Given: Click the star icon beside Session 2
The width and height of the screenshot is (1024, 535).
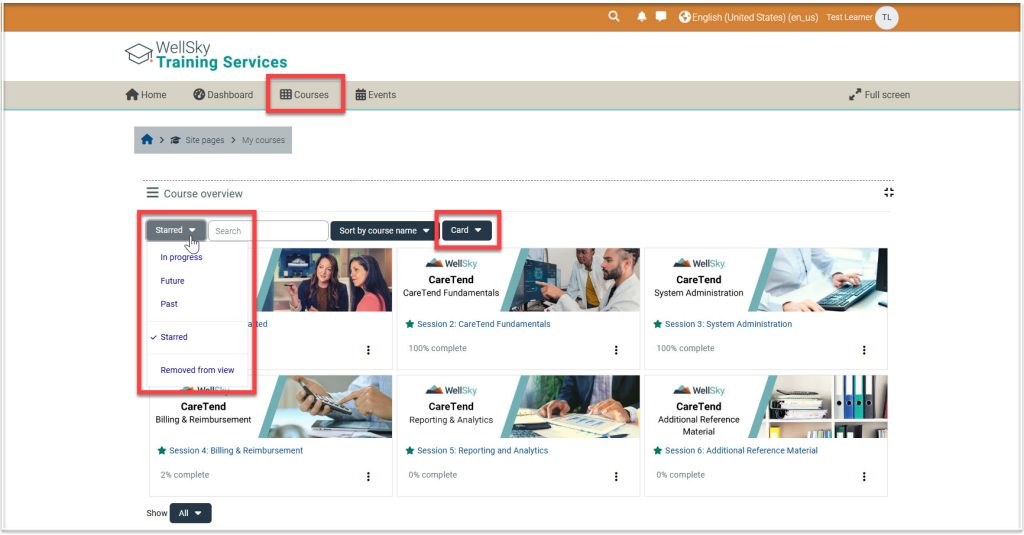Looking at the screenshot, I should coord(409,324).
